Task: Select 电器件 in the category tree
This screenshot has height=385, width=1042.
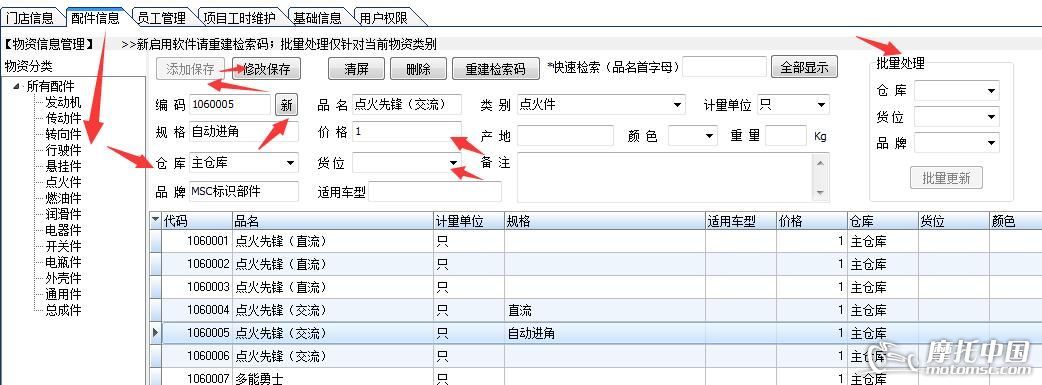Action: 63,230
